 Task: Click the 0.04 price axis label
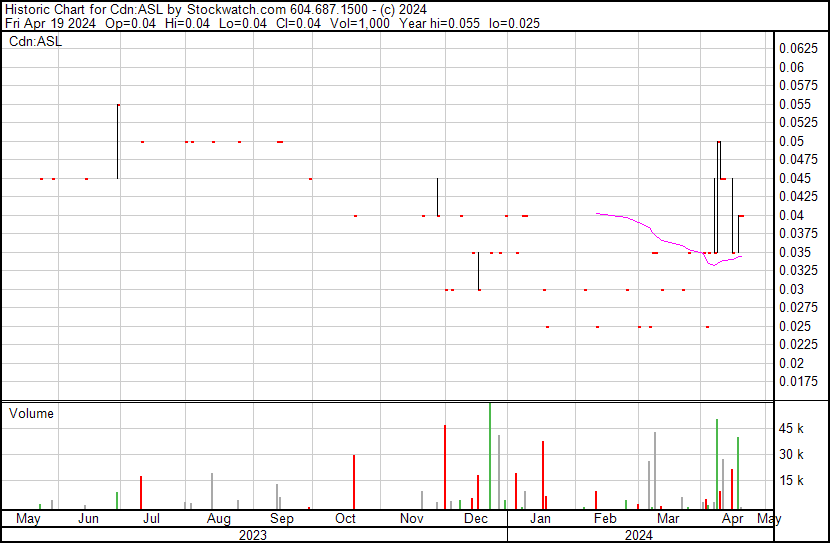point(791,215)
